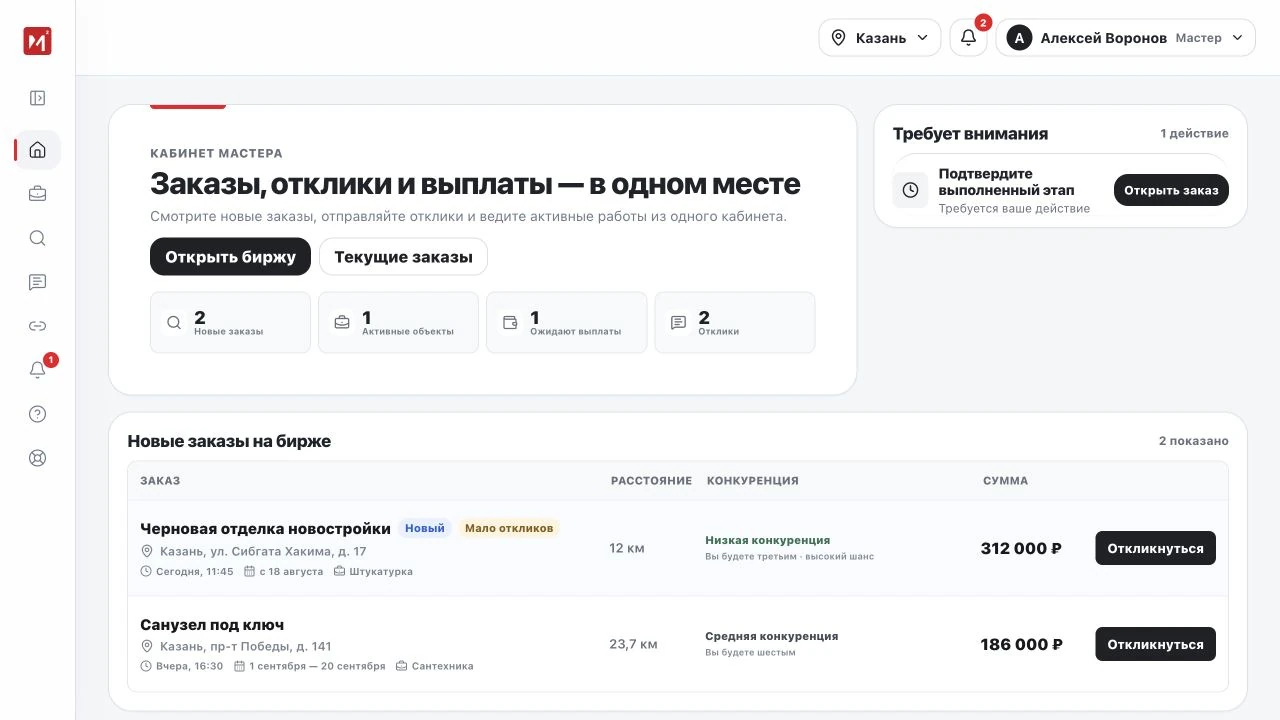Click the Конкуренция column header
Screen dimensions: 1280x720
point(753,481)
